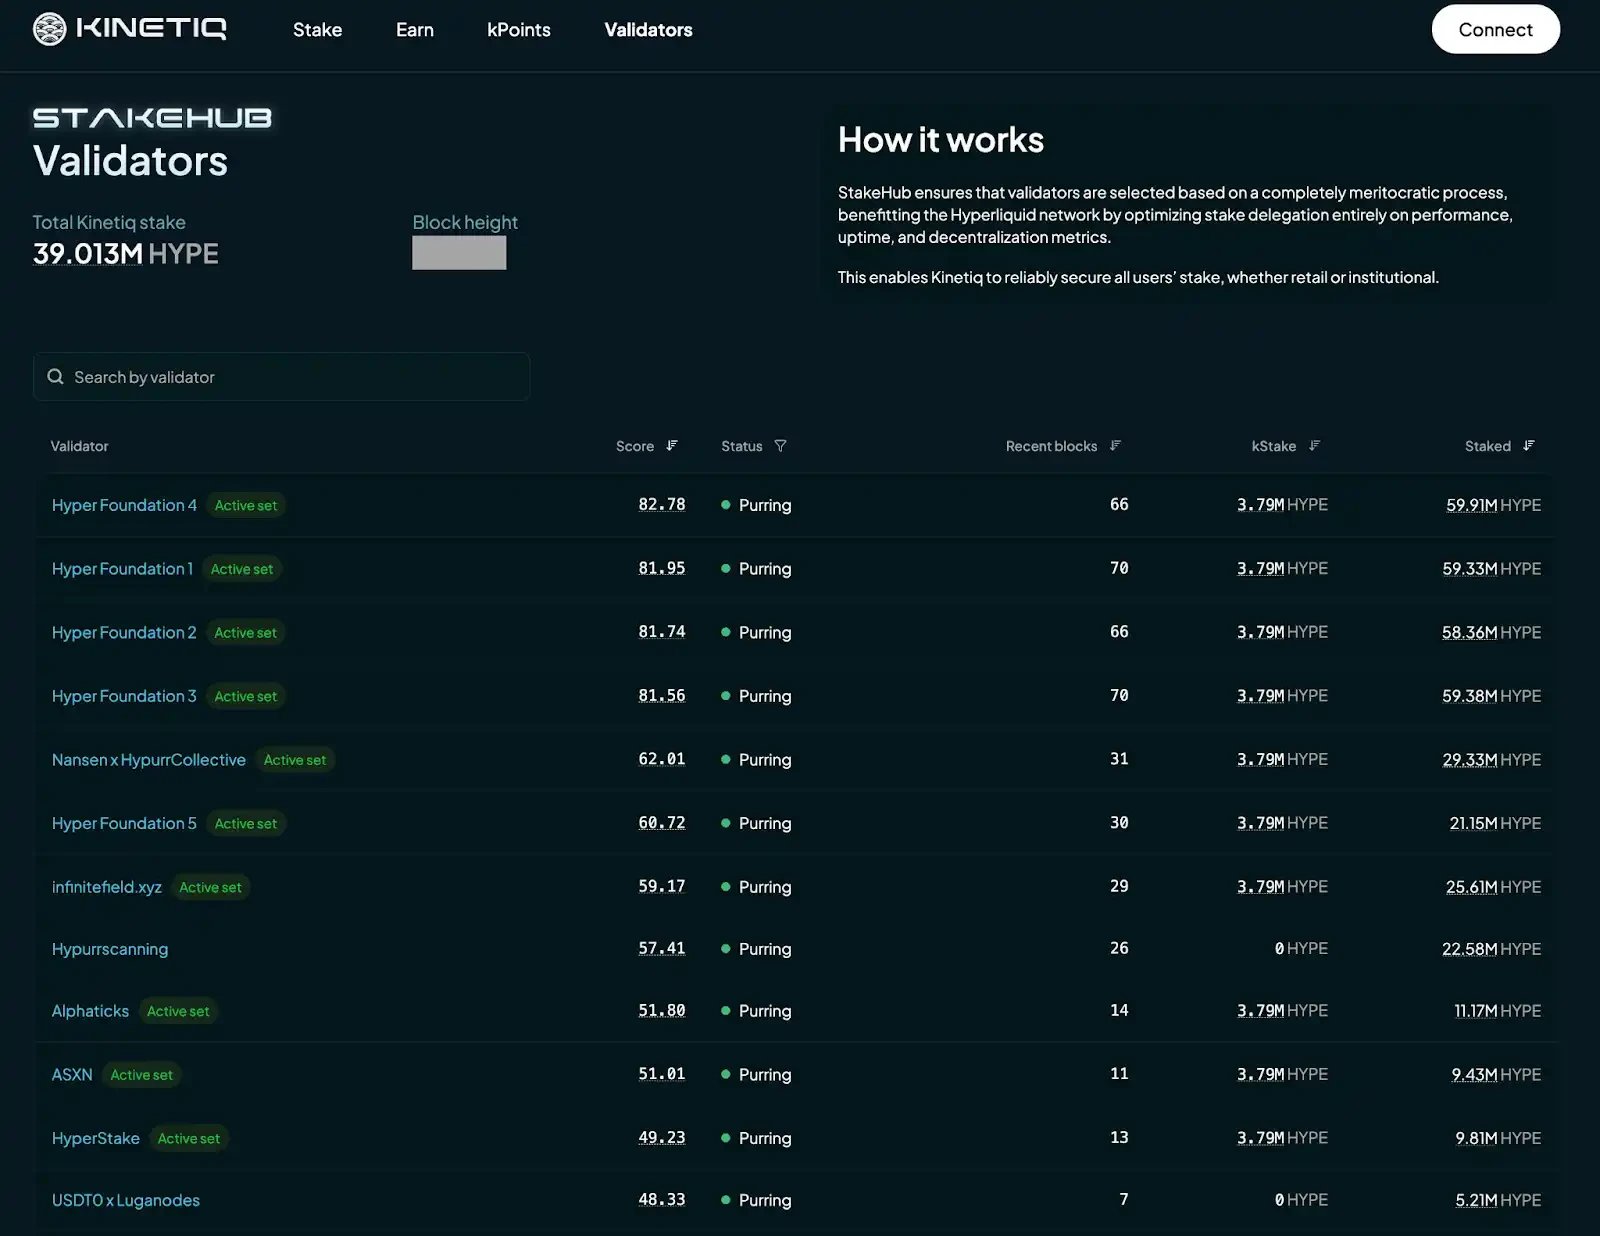Screen dimensions: 1600x1236
Task: Toggle sorting on the Score column icon
Action: tap(673, 446)
